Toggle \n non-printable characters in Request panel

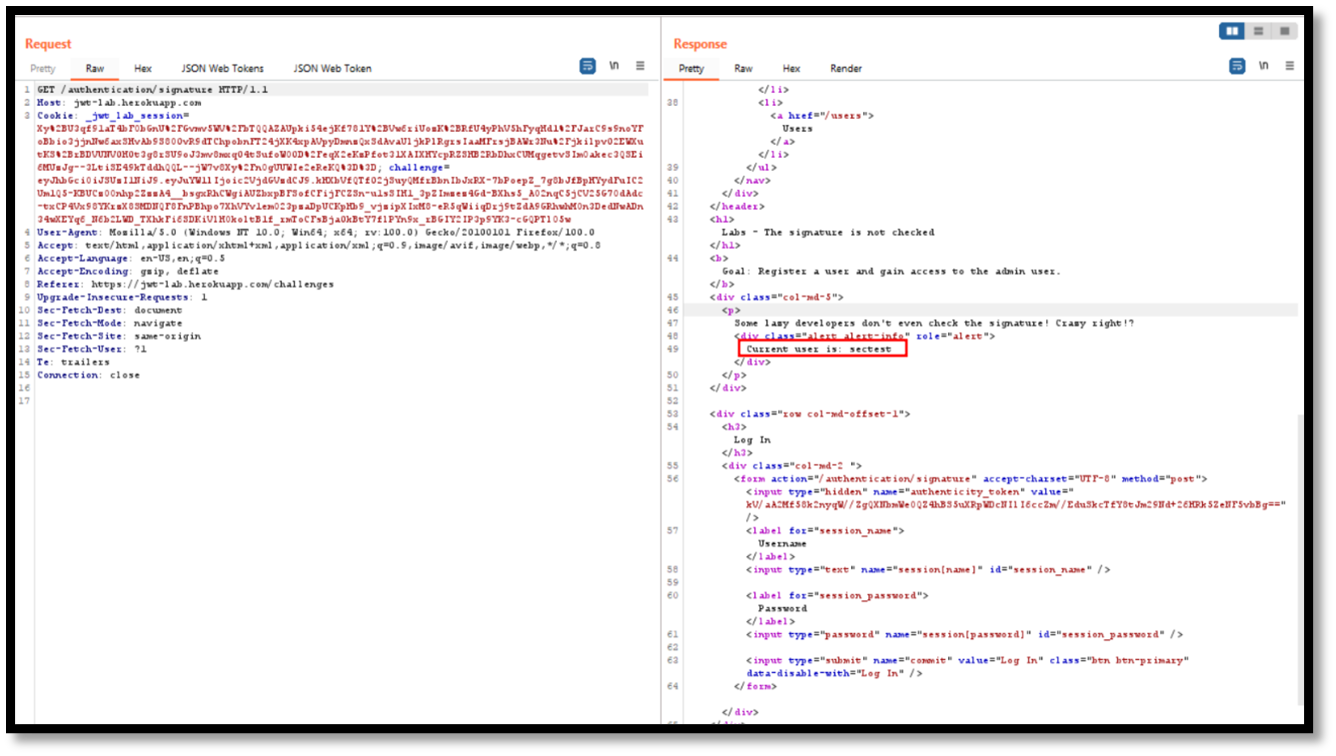(614, 66)
